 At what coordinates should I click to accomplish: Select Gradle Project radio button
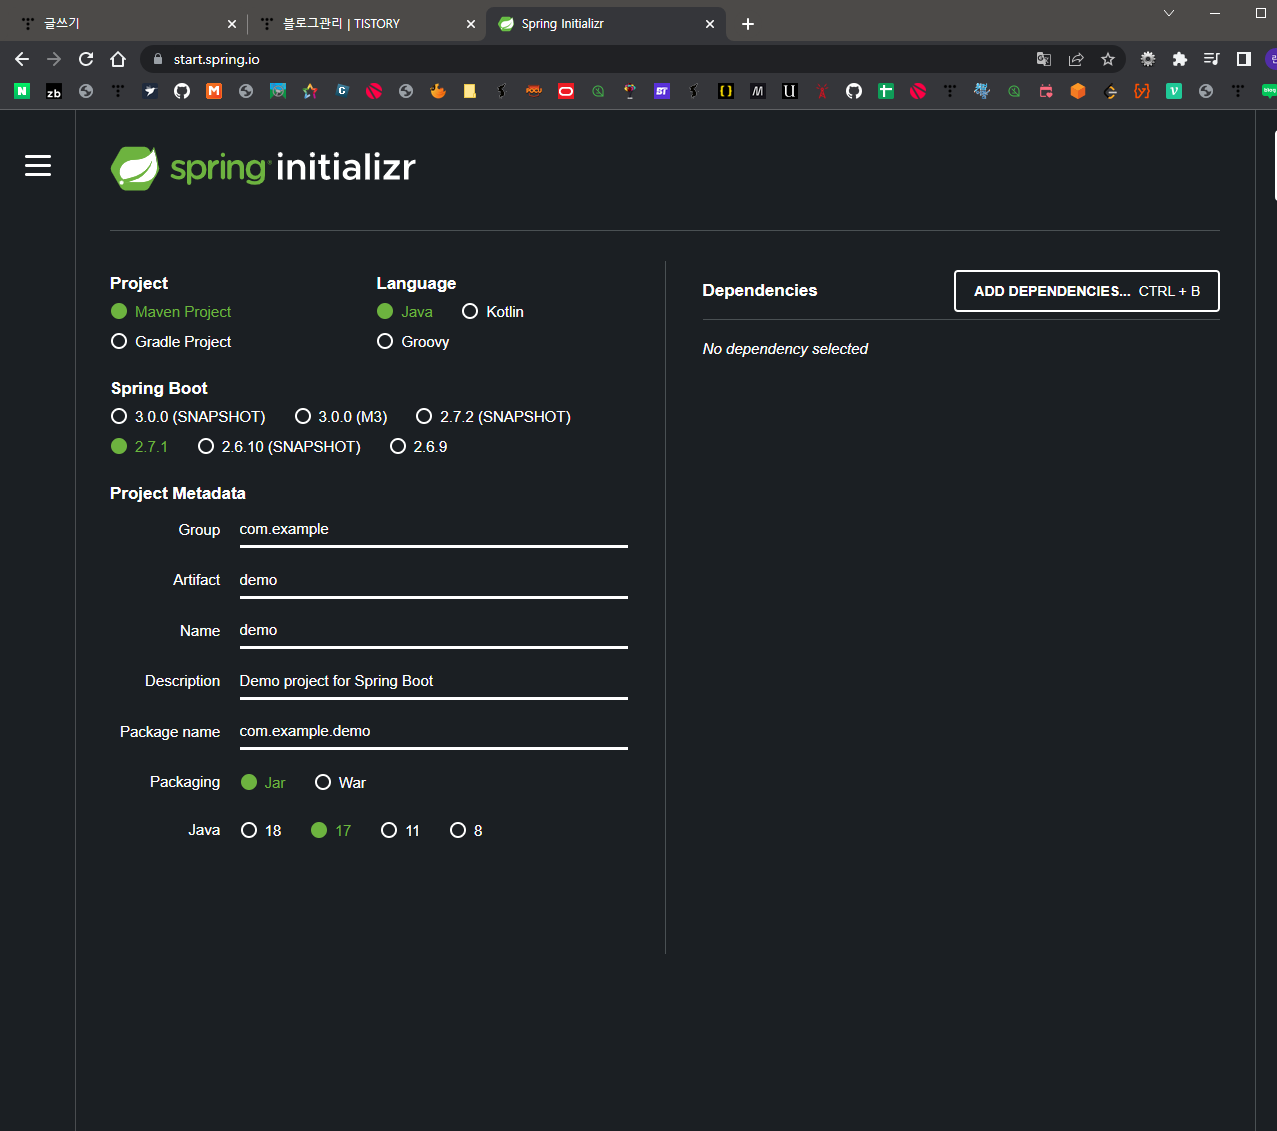coord(119,342)
